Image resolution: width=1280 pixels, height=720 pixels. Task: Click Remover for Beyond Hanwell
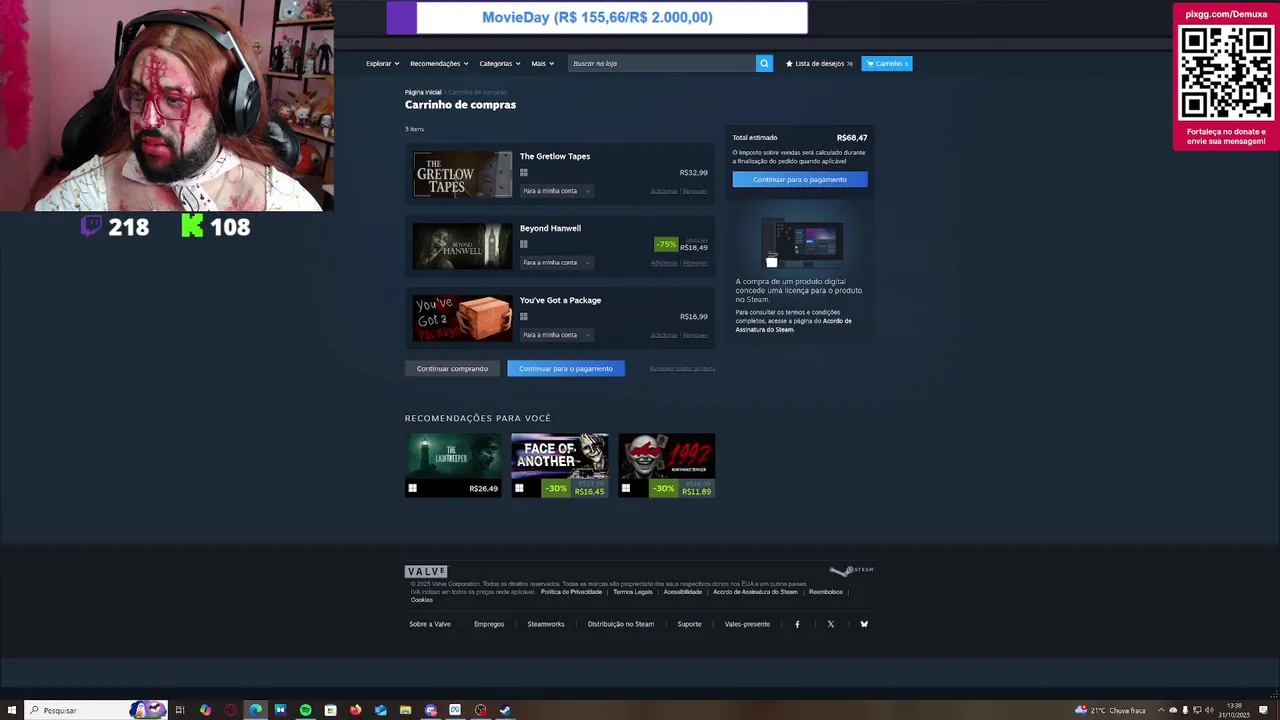tap(695, 263)
